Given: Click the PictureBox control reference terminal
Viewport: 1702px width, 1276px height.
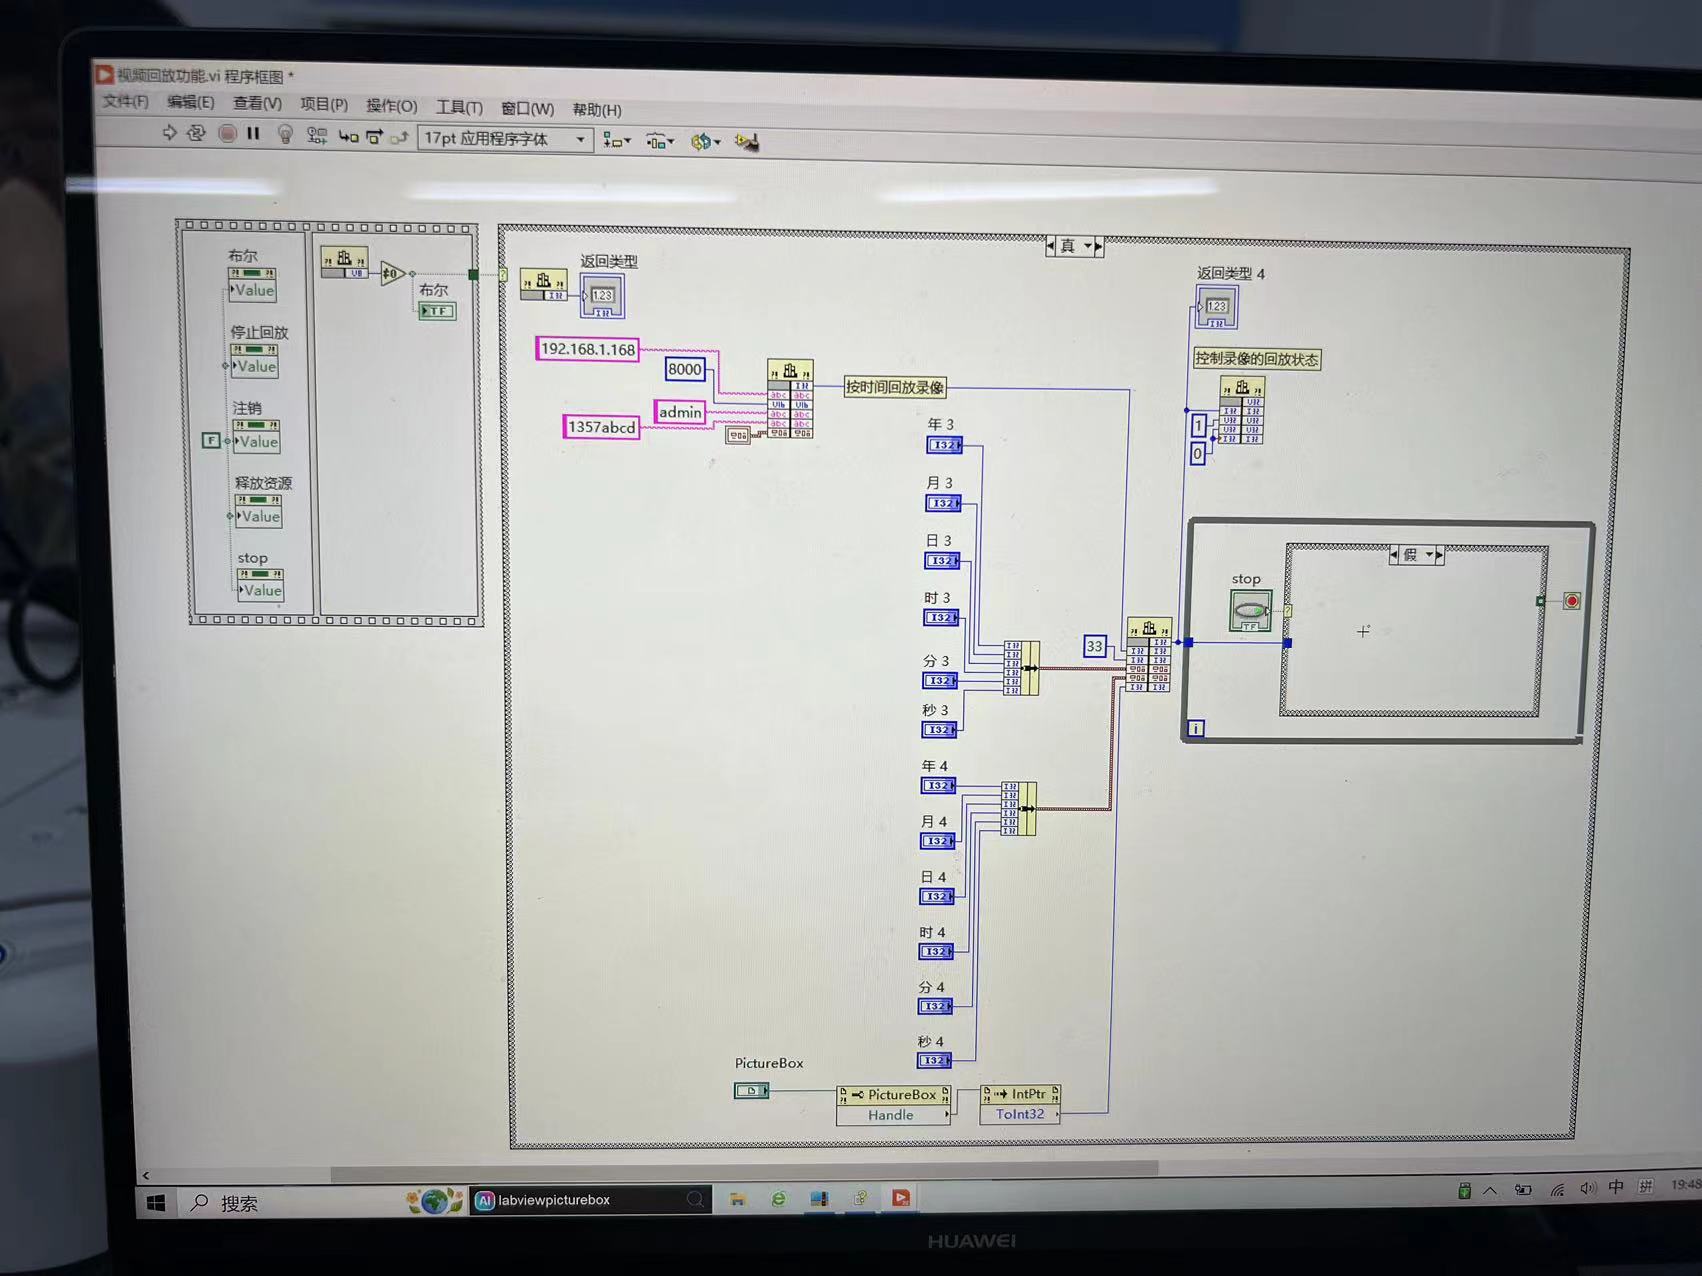Looking at the screenshot, I should pyautogui.click(x=752, y=1090).
